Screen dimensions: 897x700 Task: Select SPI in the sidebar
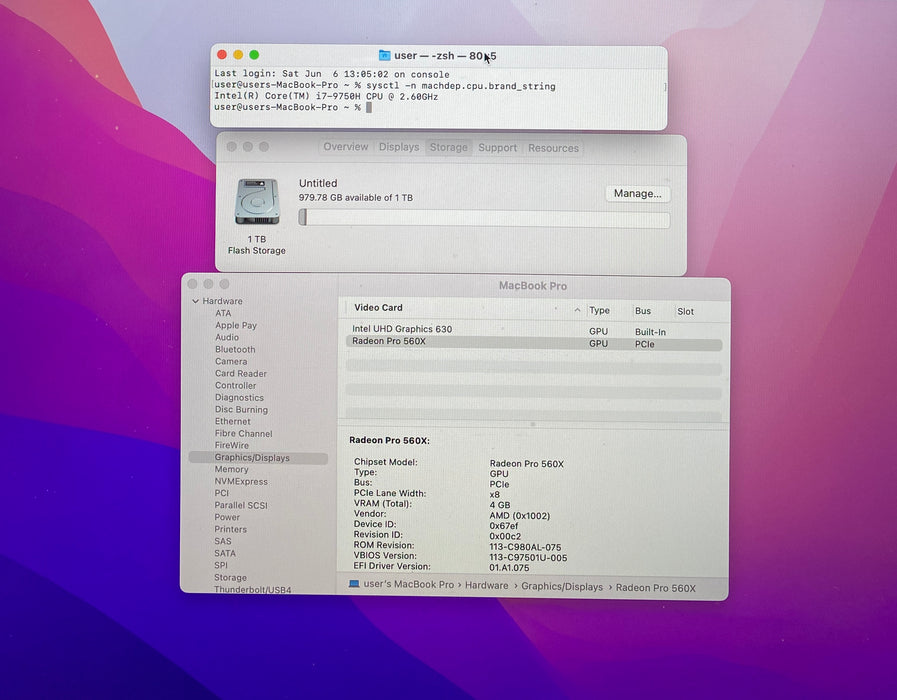coord(221,565)
